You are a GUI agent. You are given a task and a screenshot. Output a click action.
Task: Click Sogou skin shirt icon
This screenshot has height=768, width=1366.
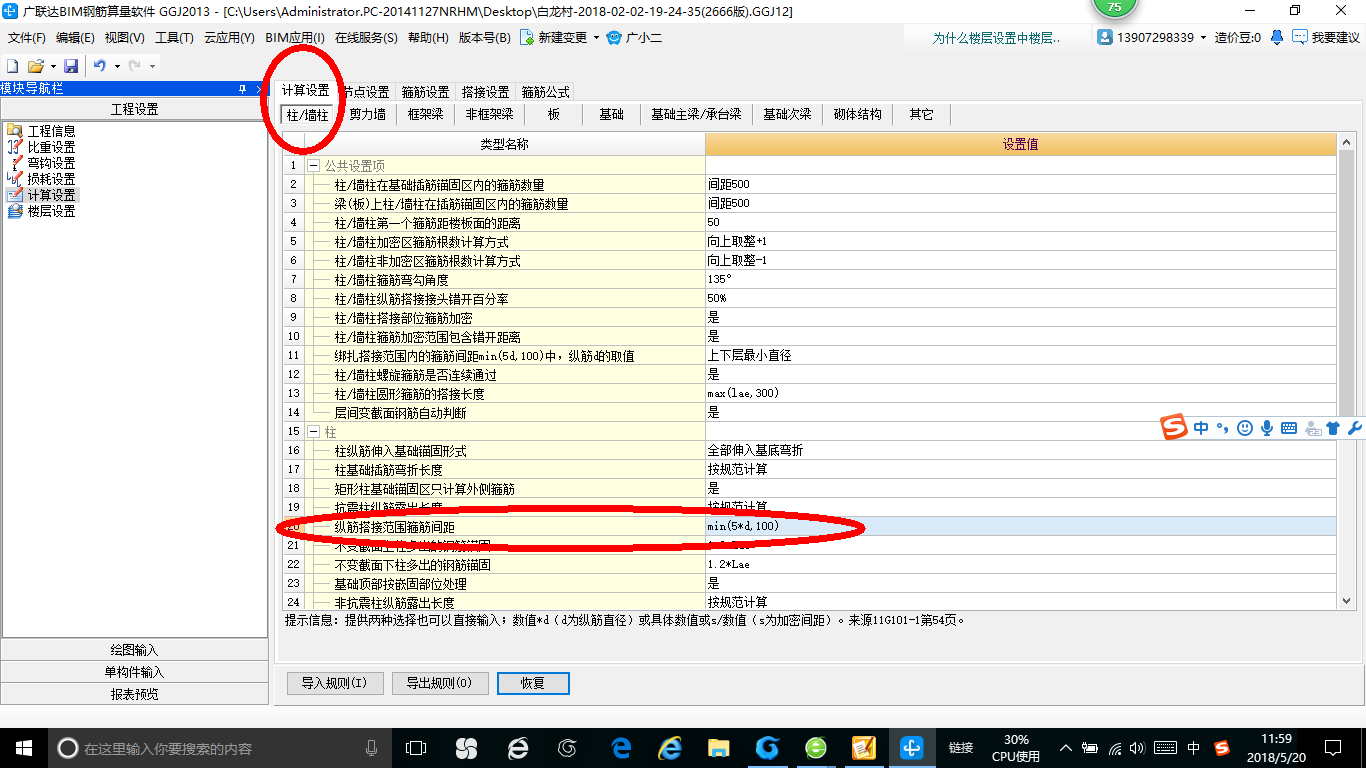coord(1333,428)
